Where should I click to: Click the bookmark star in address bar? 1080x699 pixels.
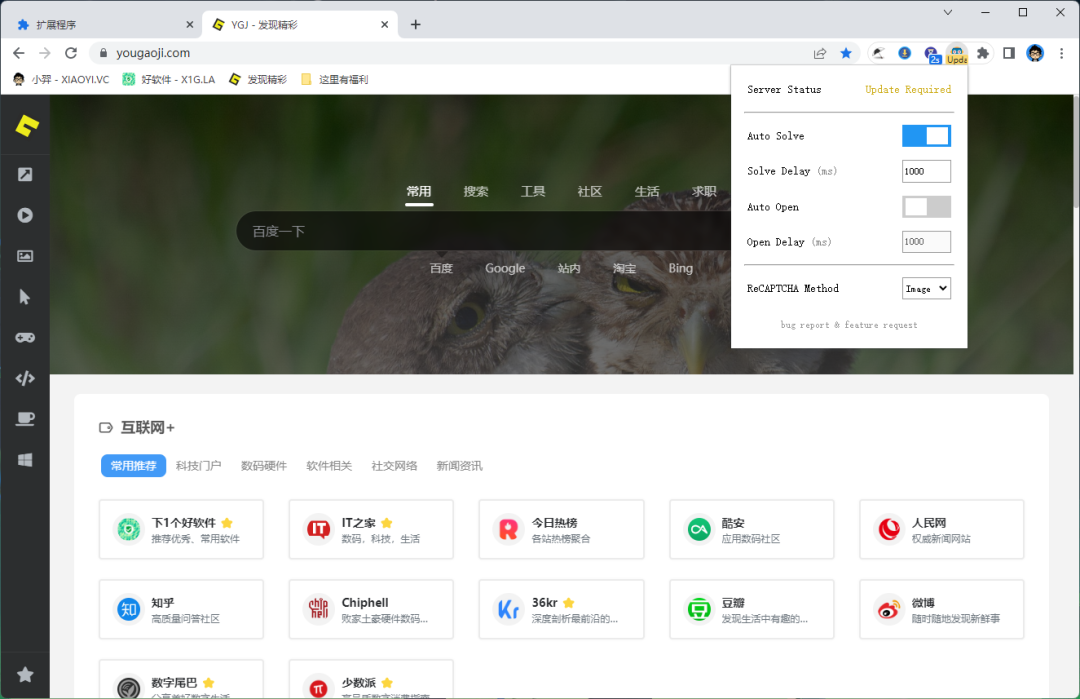pyautogui.click(x=846, y=53)
